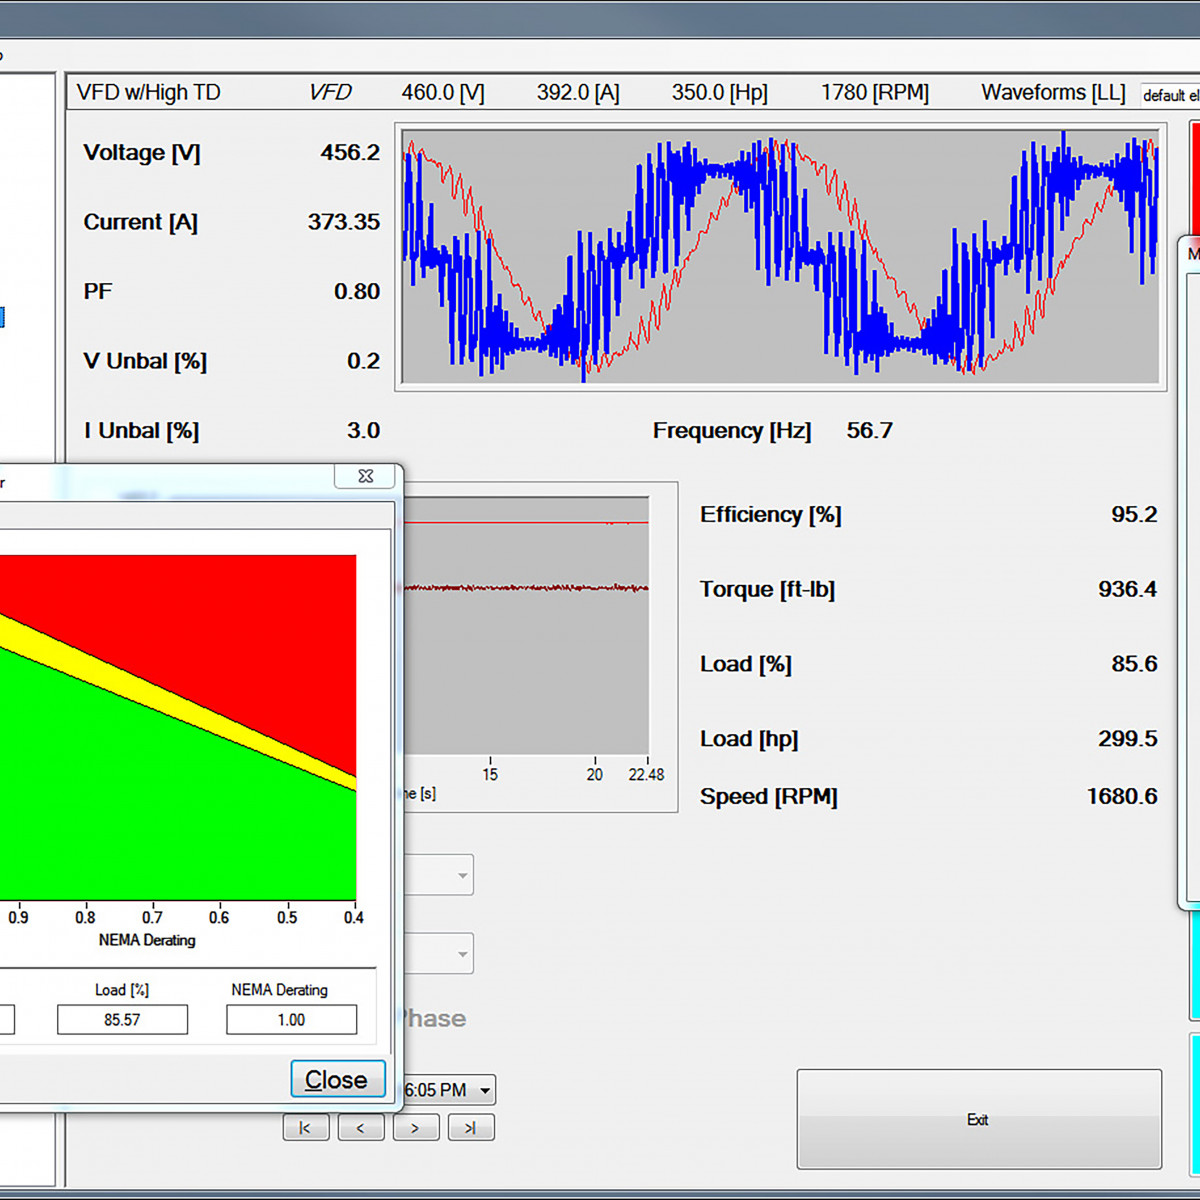Viewport: 1200px width, 1200px height.
Task: Open the 'default el' selector at top right
Action: [x=1170, y=95]
